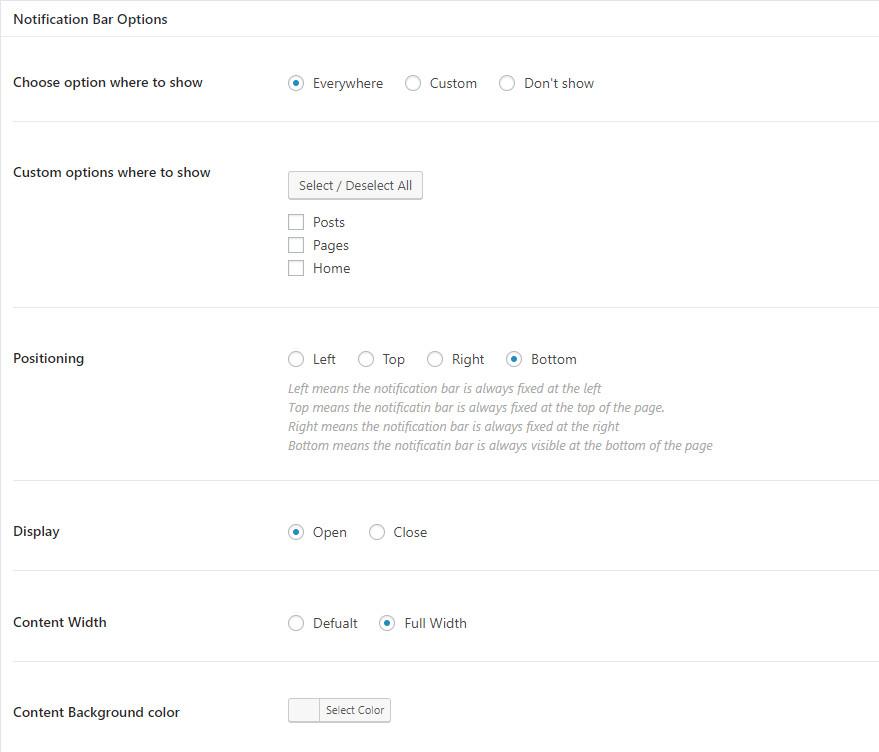Select the Everywhere radio option
The width and height of the screenshot is (879, 752).
click(296, 84)
